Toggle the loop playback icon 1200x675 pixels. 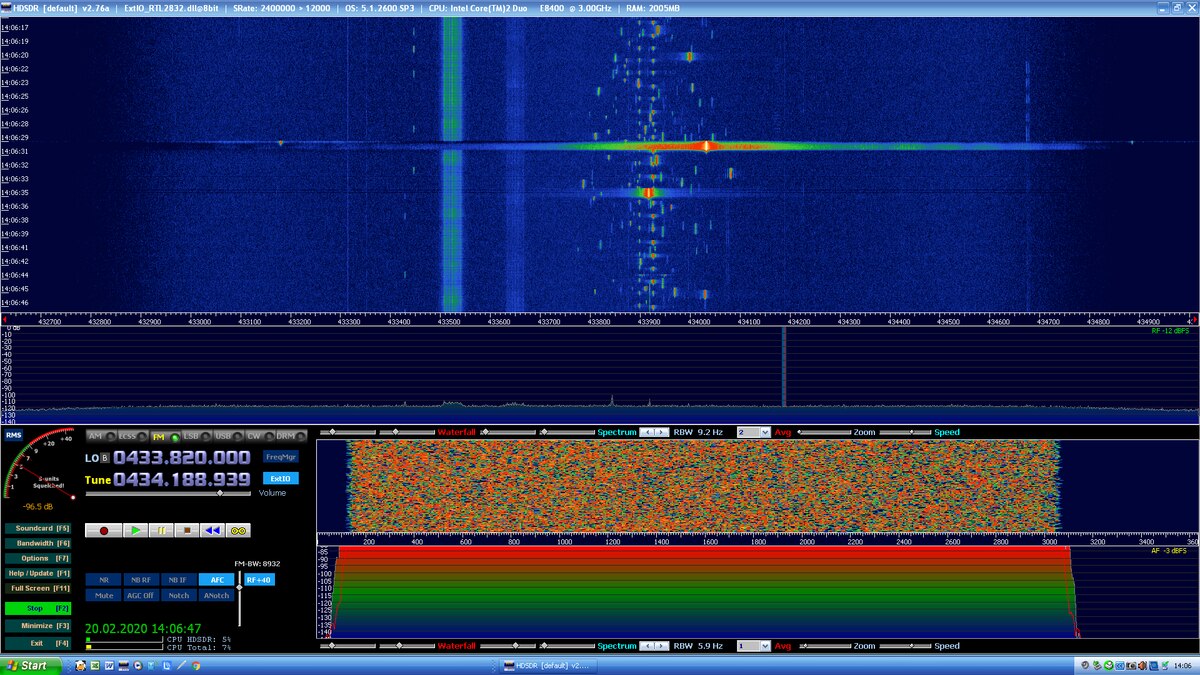click(238, 530)
